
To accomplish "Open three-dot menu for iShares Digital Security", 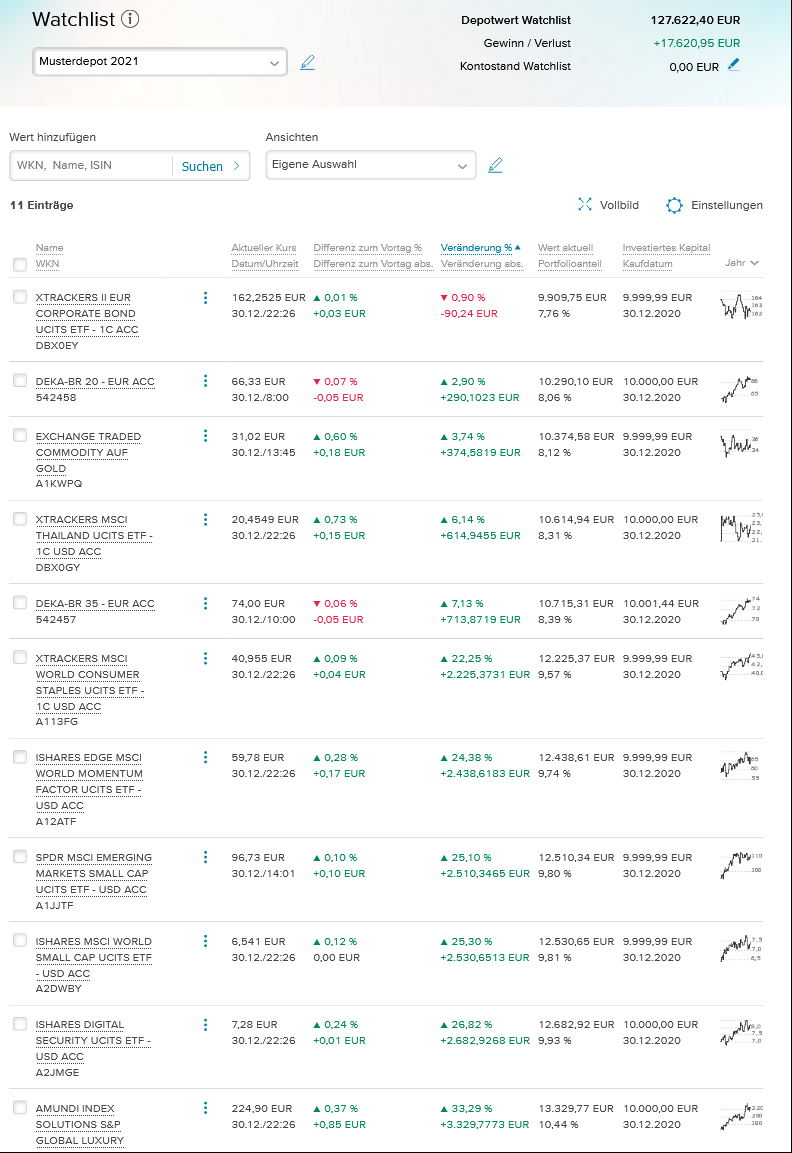I will point(205,1024).
